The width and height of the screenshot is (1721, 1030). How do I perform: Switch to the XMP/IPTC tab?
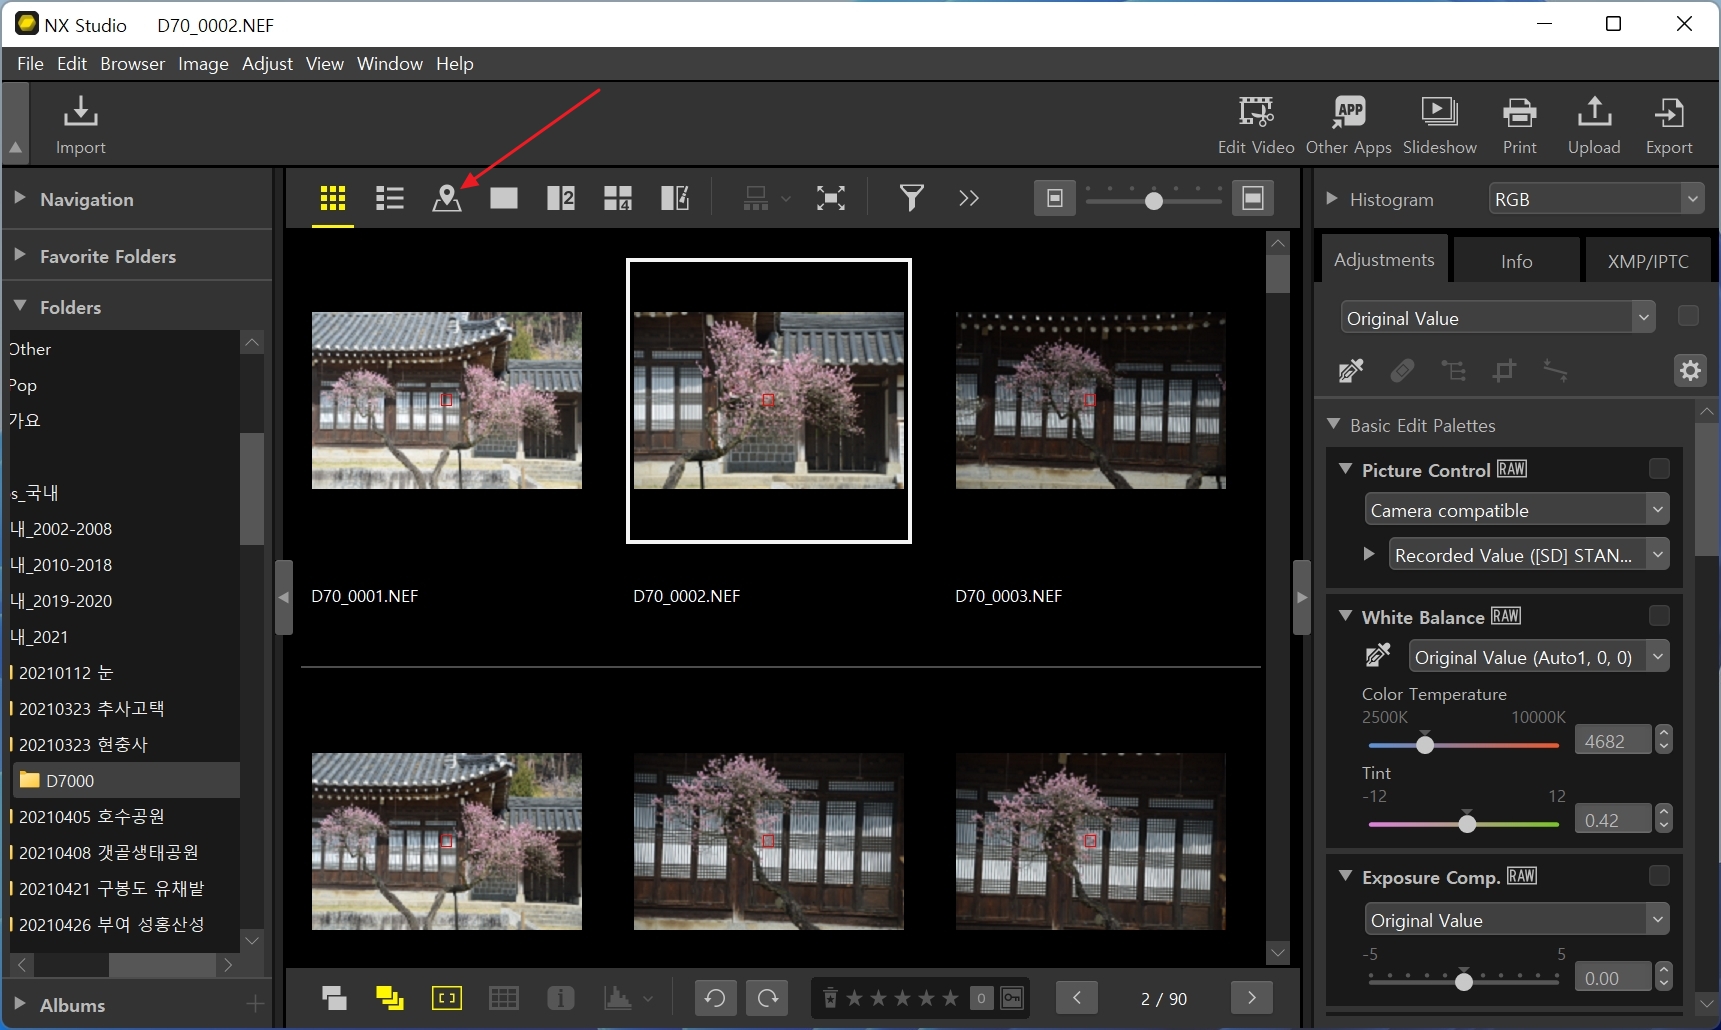[1647, 260]
